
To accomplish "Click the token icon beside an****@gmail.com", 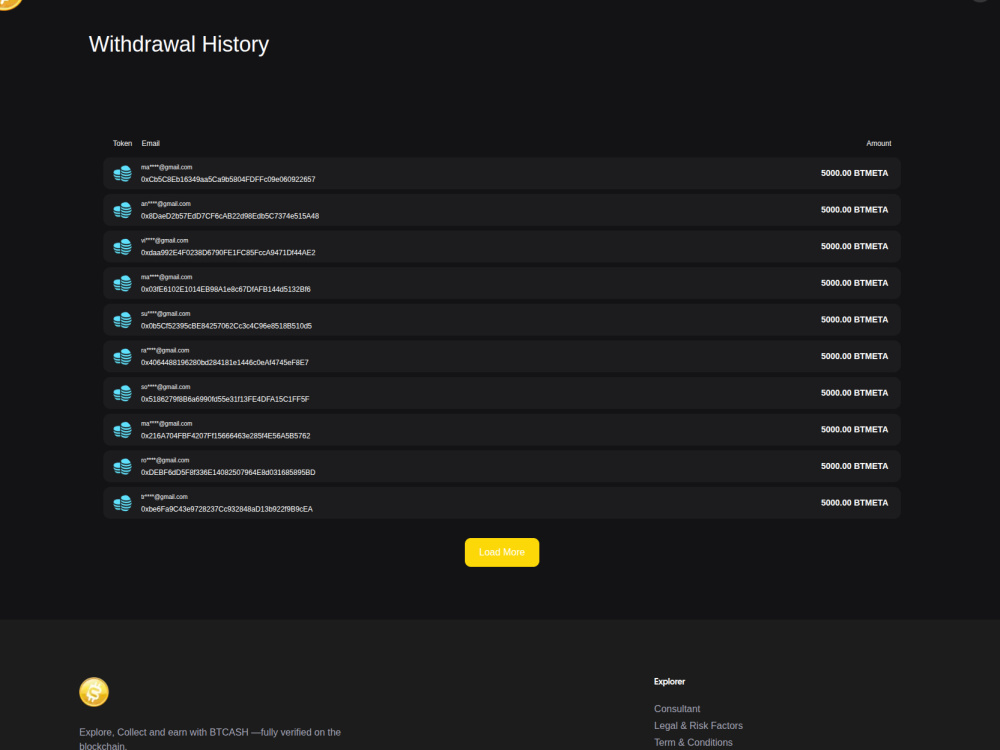I will click(x=122, y=210).
